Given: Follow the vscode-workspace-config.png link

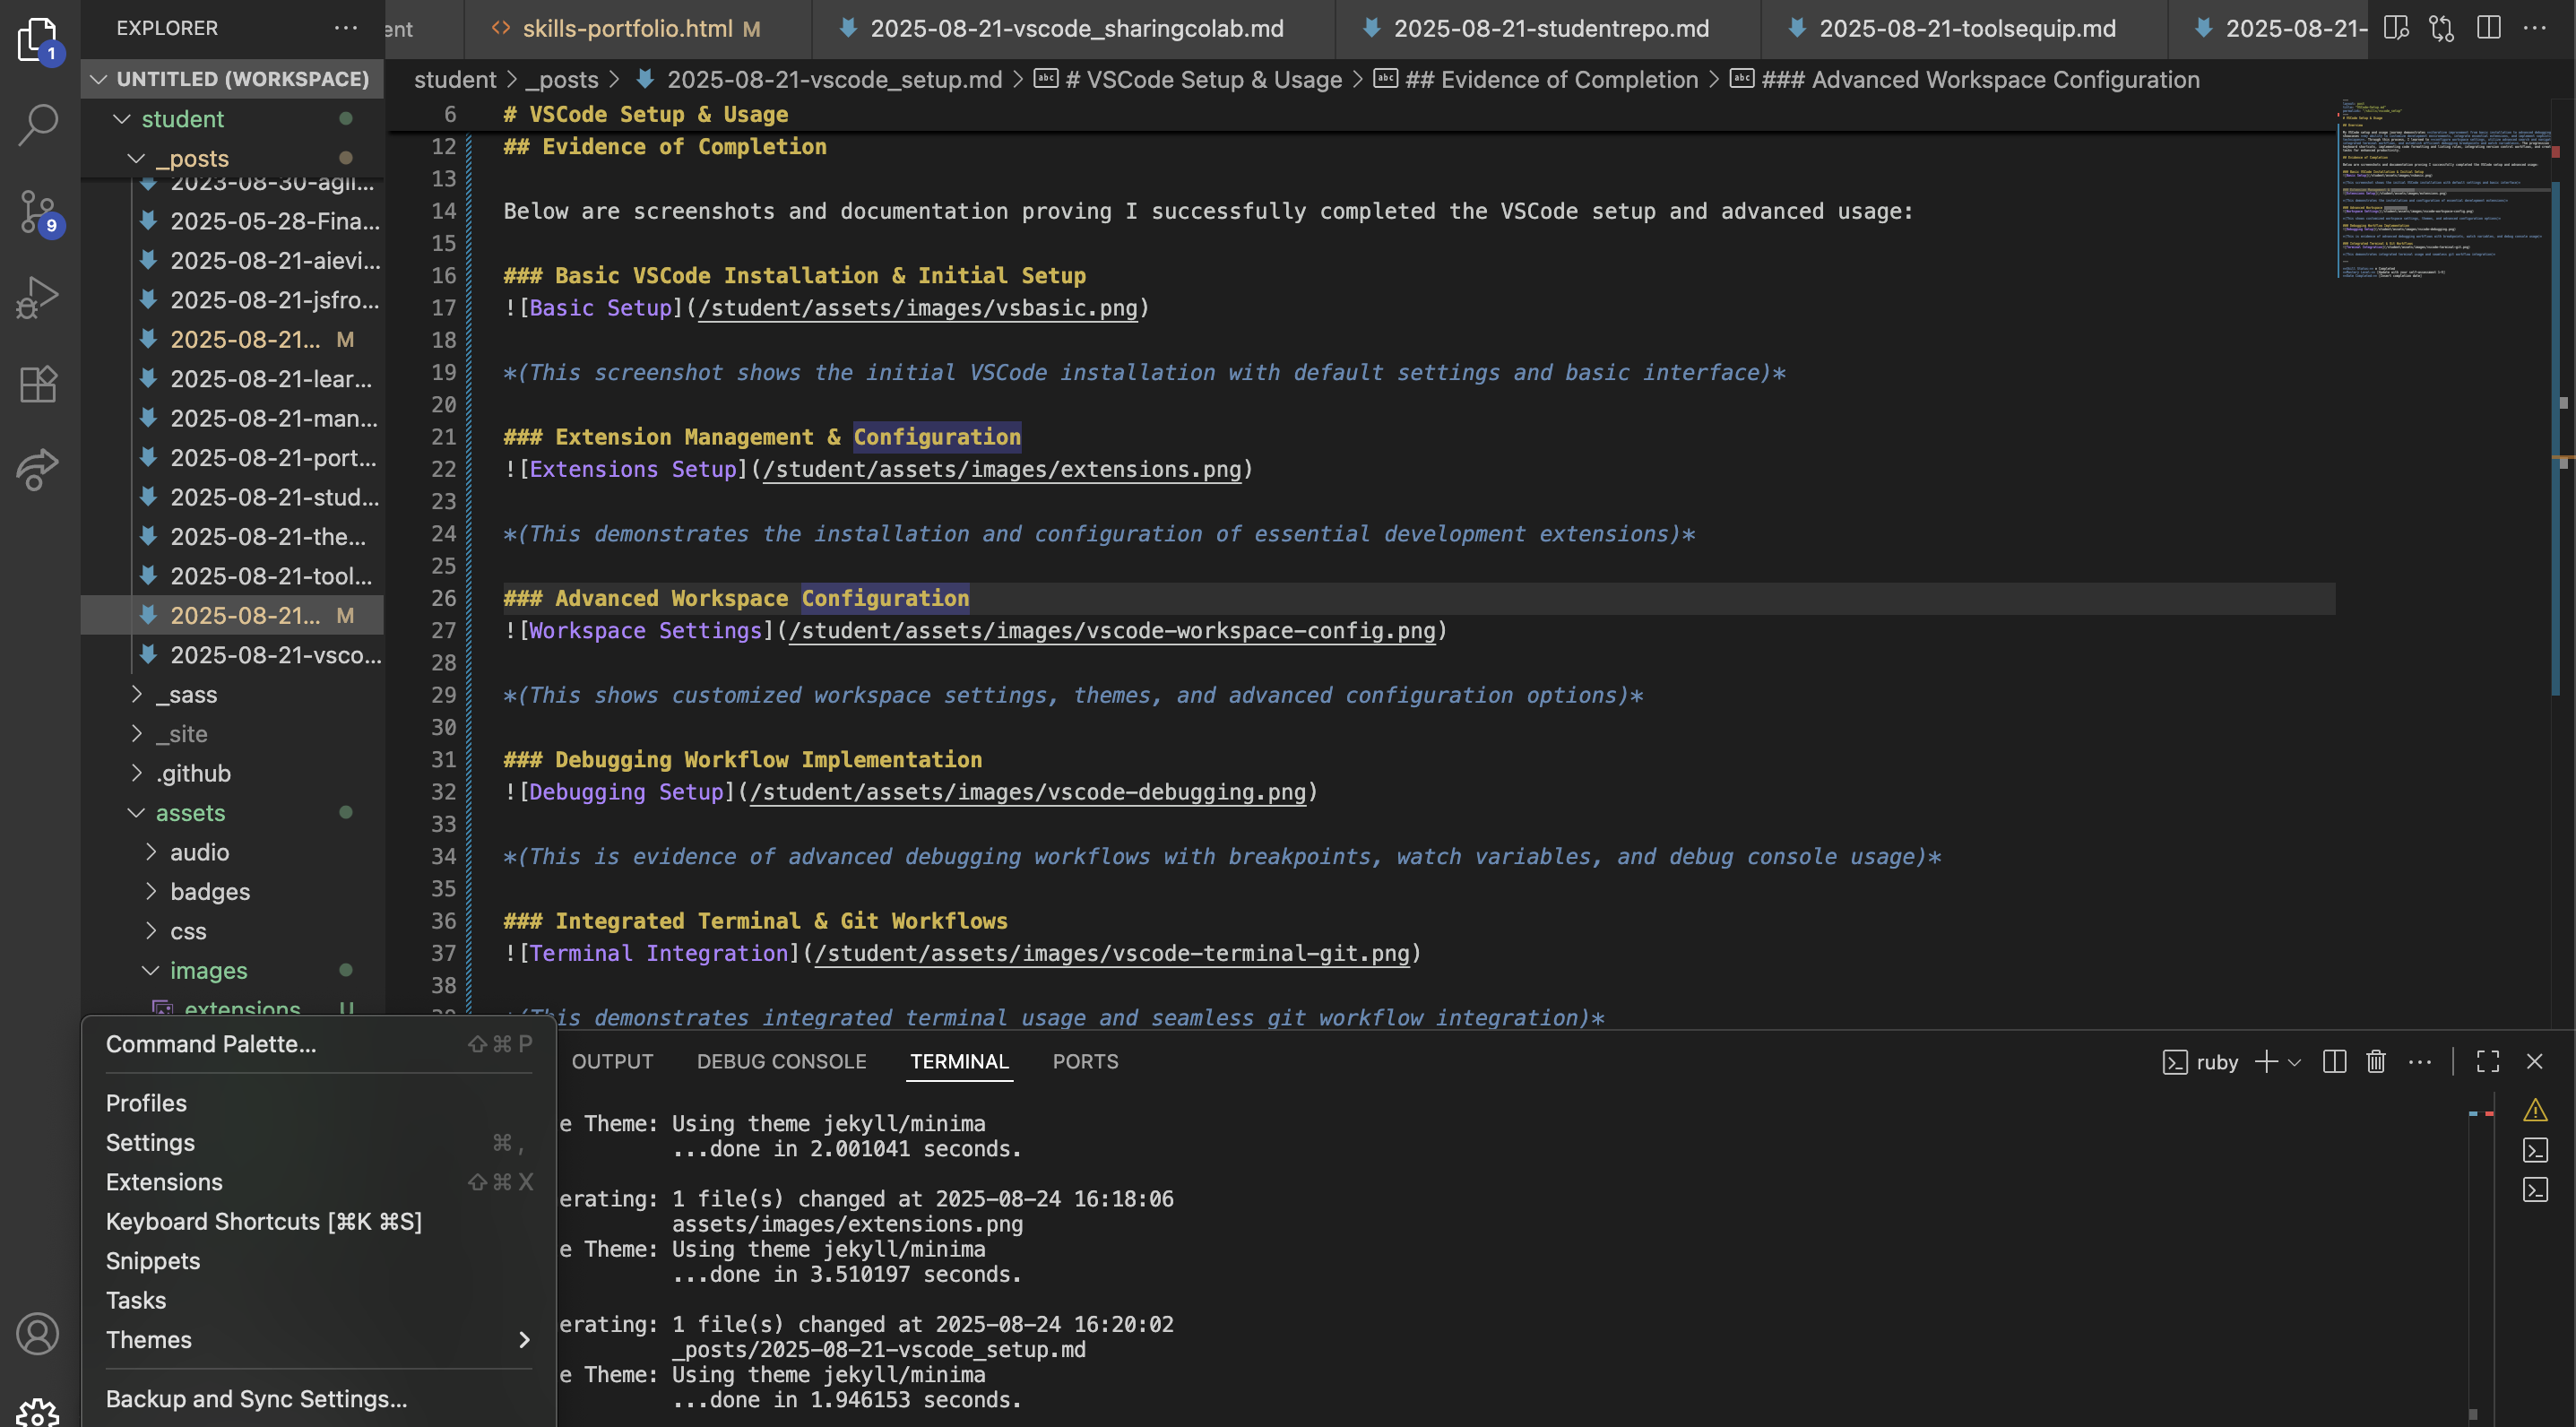Looking at the screenshot, I should coord(1112,631).
